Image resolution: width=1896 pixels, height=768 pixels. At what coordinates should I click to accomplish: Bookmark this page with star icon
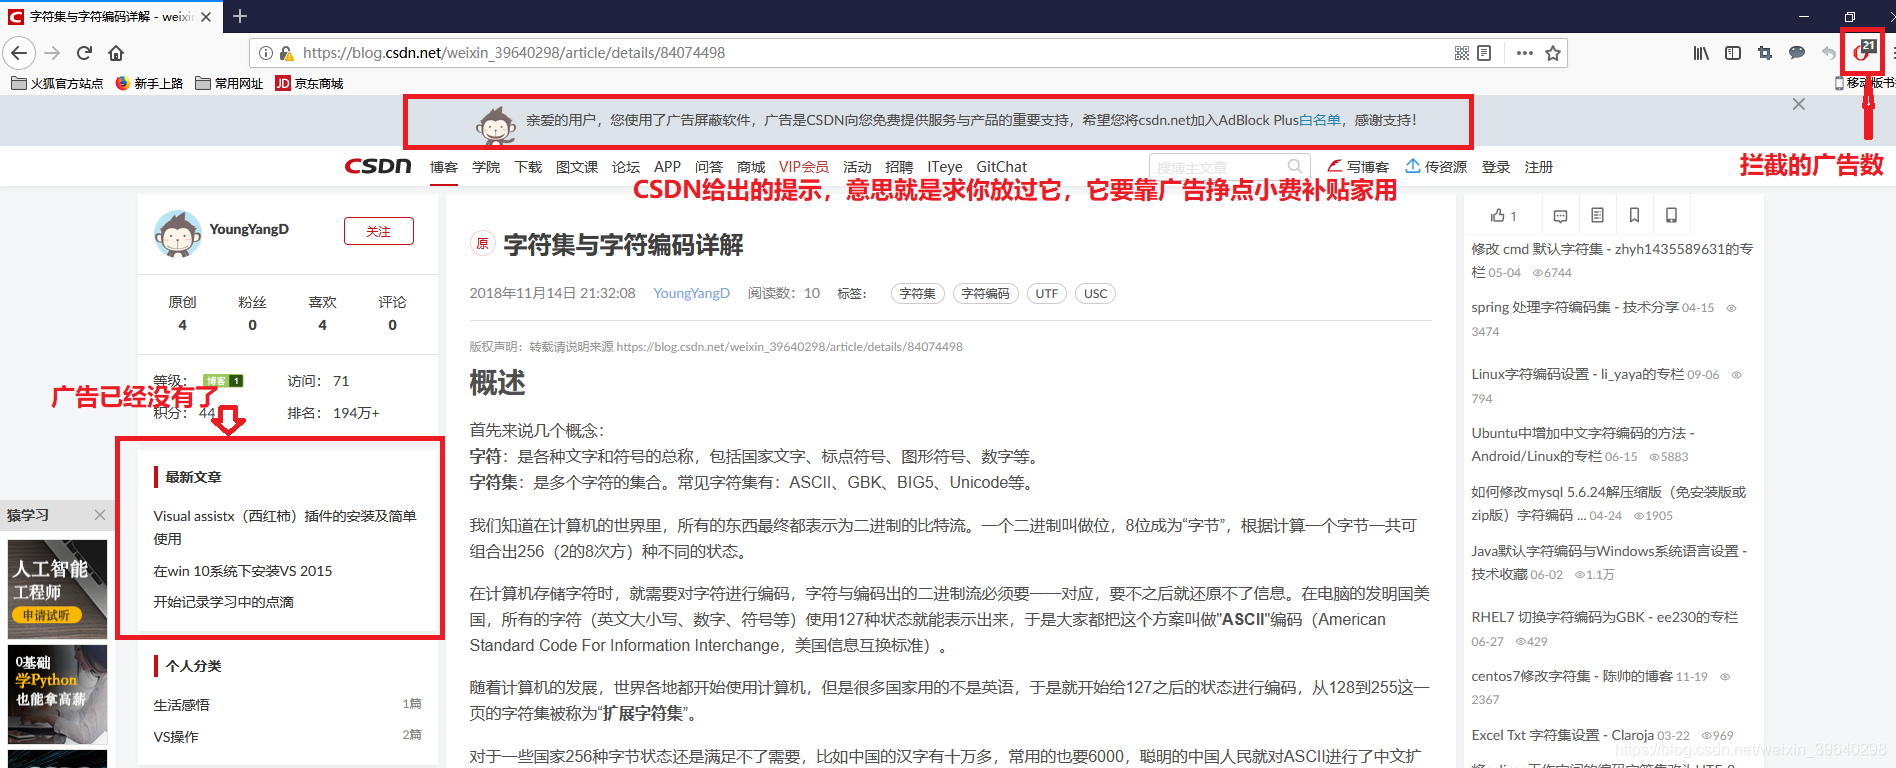tap(1553, 53)
